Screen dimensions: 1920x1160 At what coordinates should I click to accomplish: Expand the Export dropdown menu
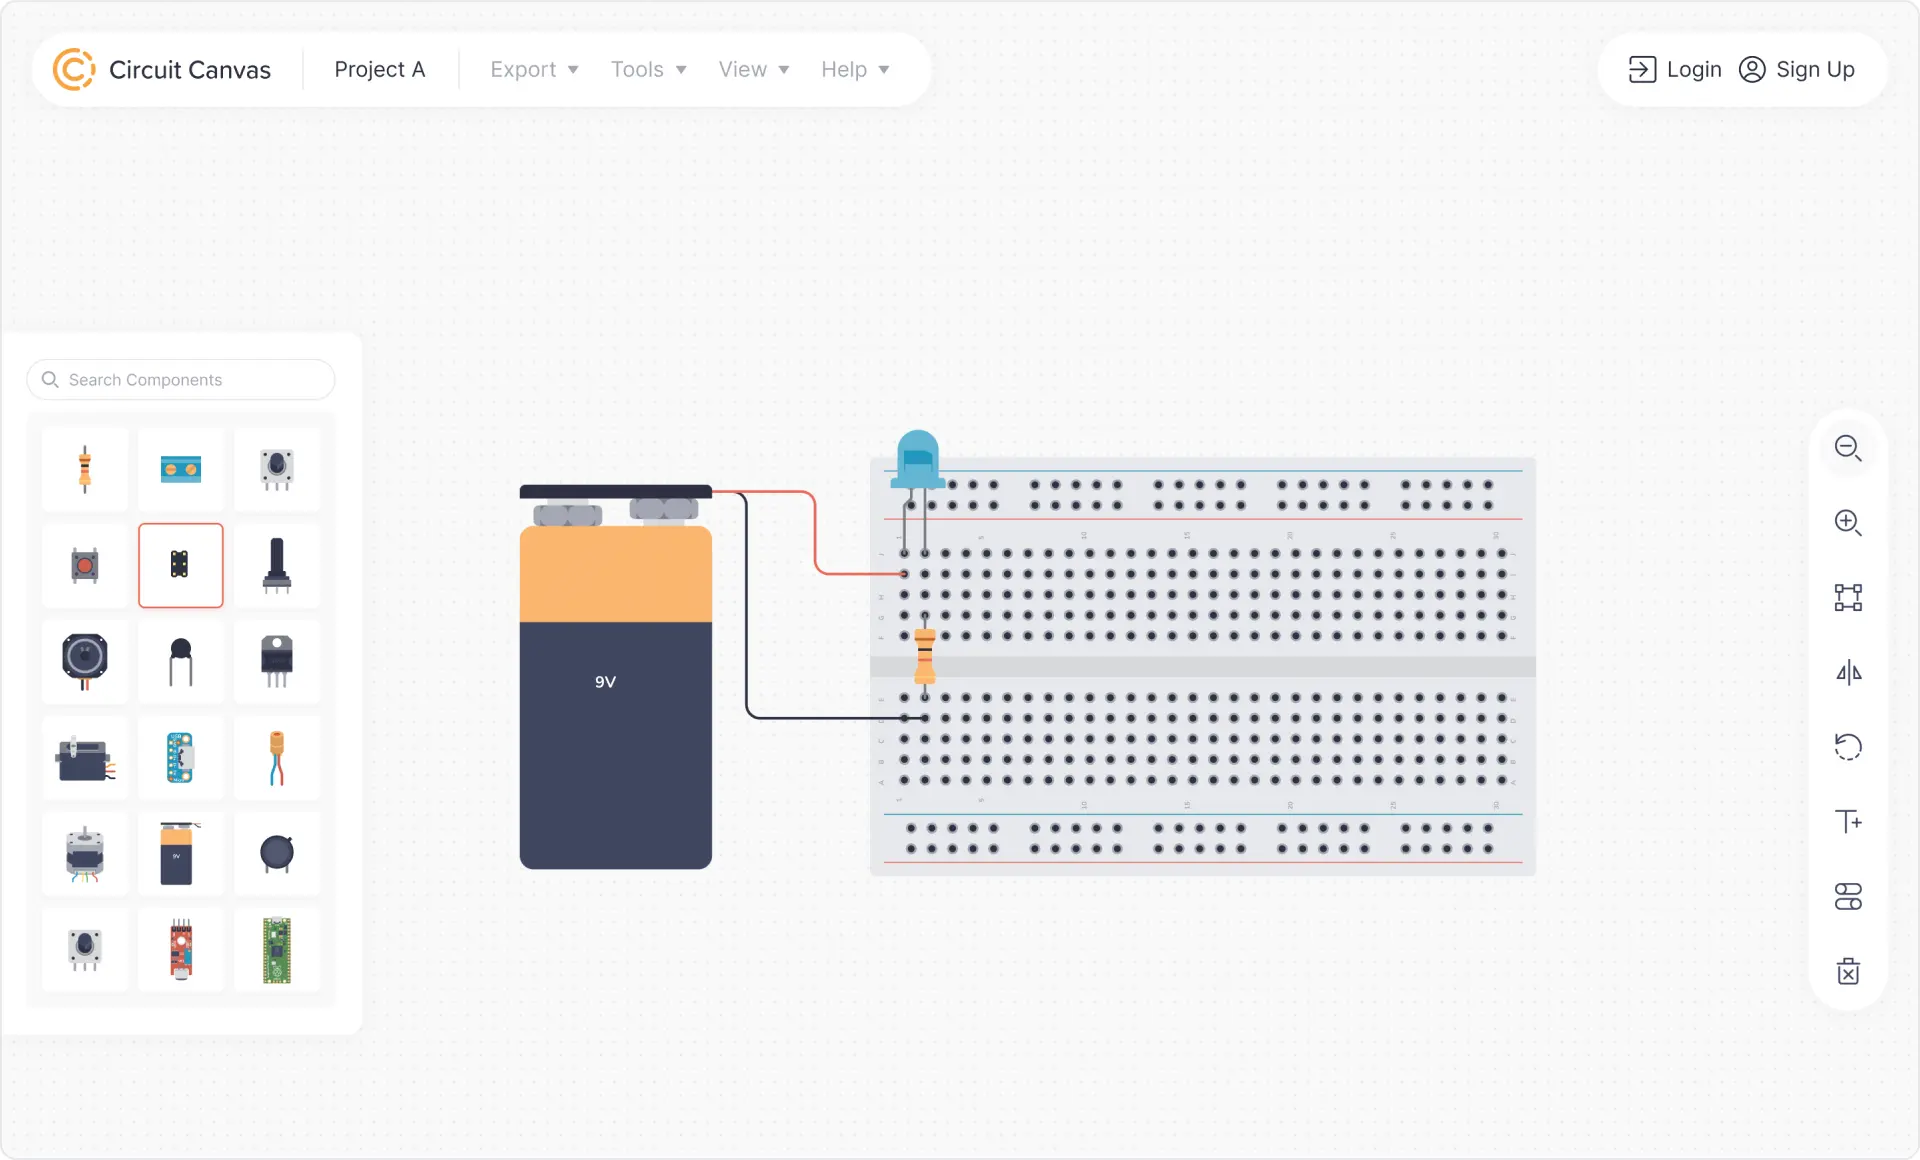tap(534, 70)
